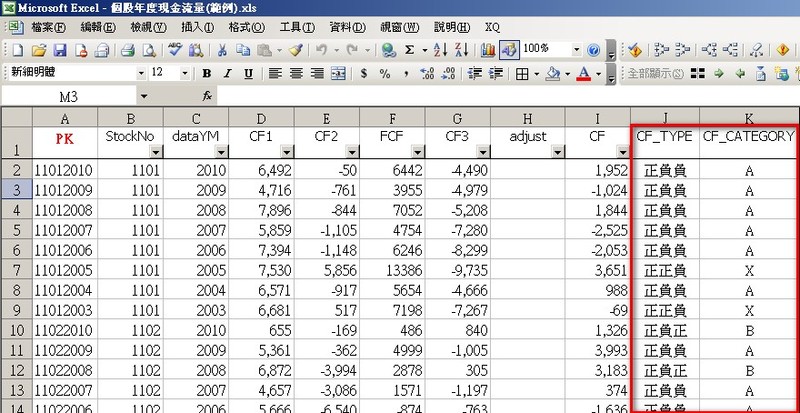Open the font size dropdown

point(185,74)
